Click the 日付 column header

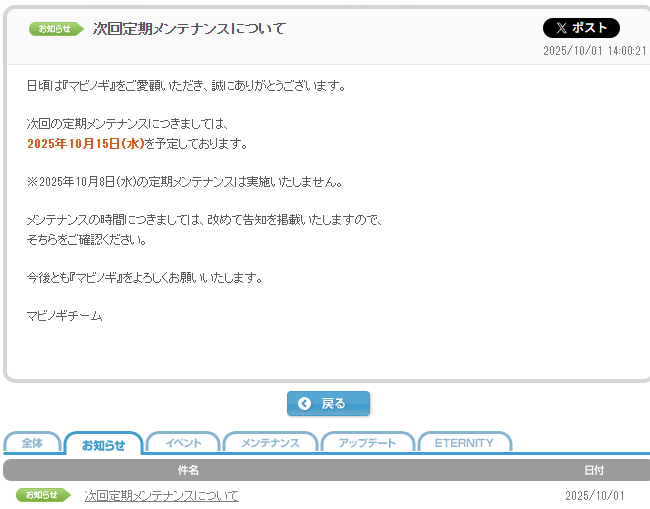pyautogui.click(x=594, y=470)
